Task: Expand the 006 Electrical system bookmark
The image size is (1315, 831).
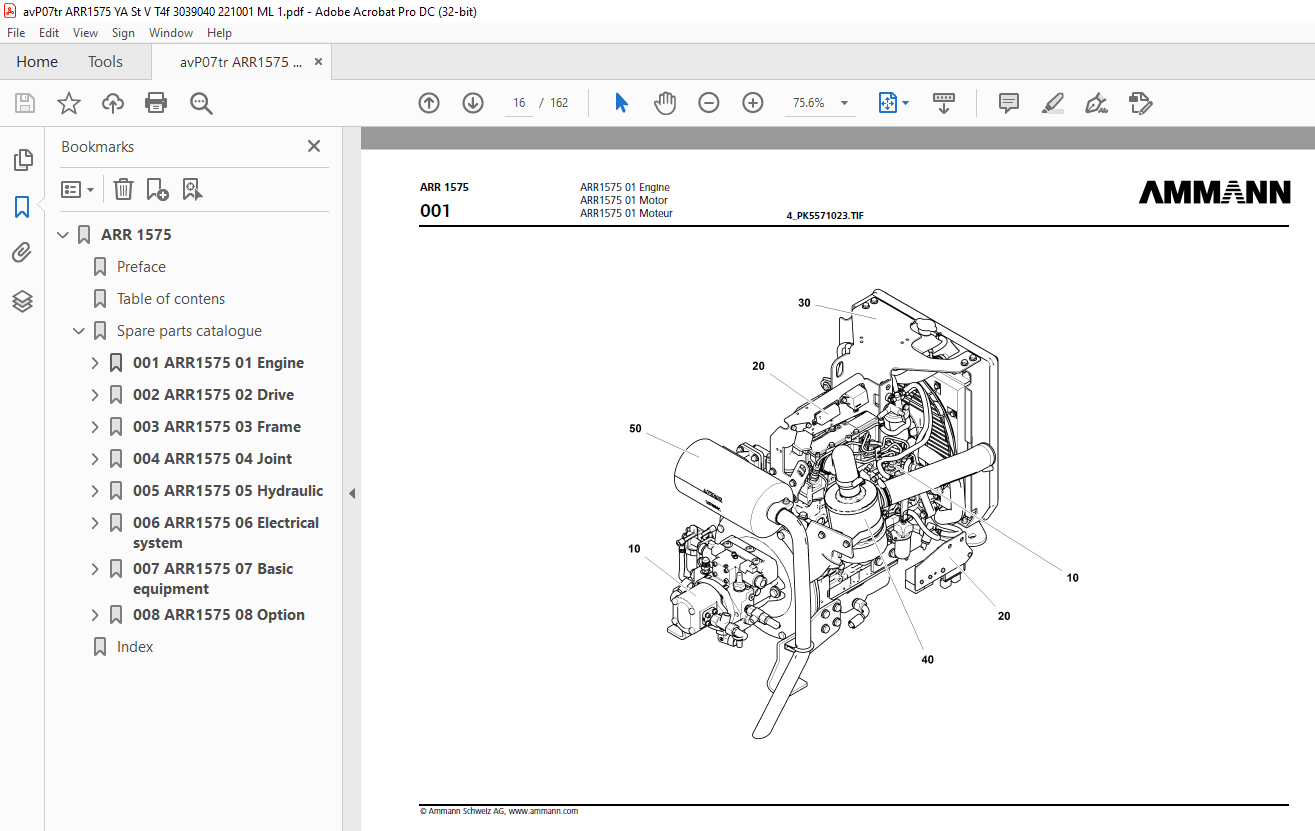Action: point(95,523)
